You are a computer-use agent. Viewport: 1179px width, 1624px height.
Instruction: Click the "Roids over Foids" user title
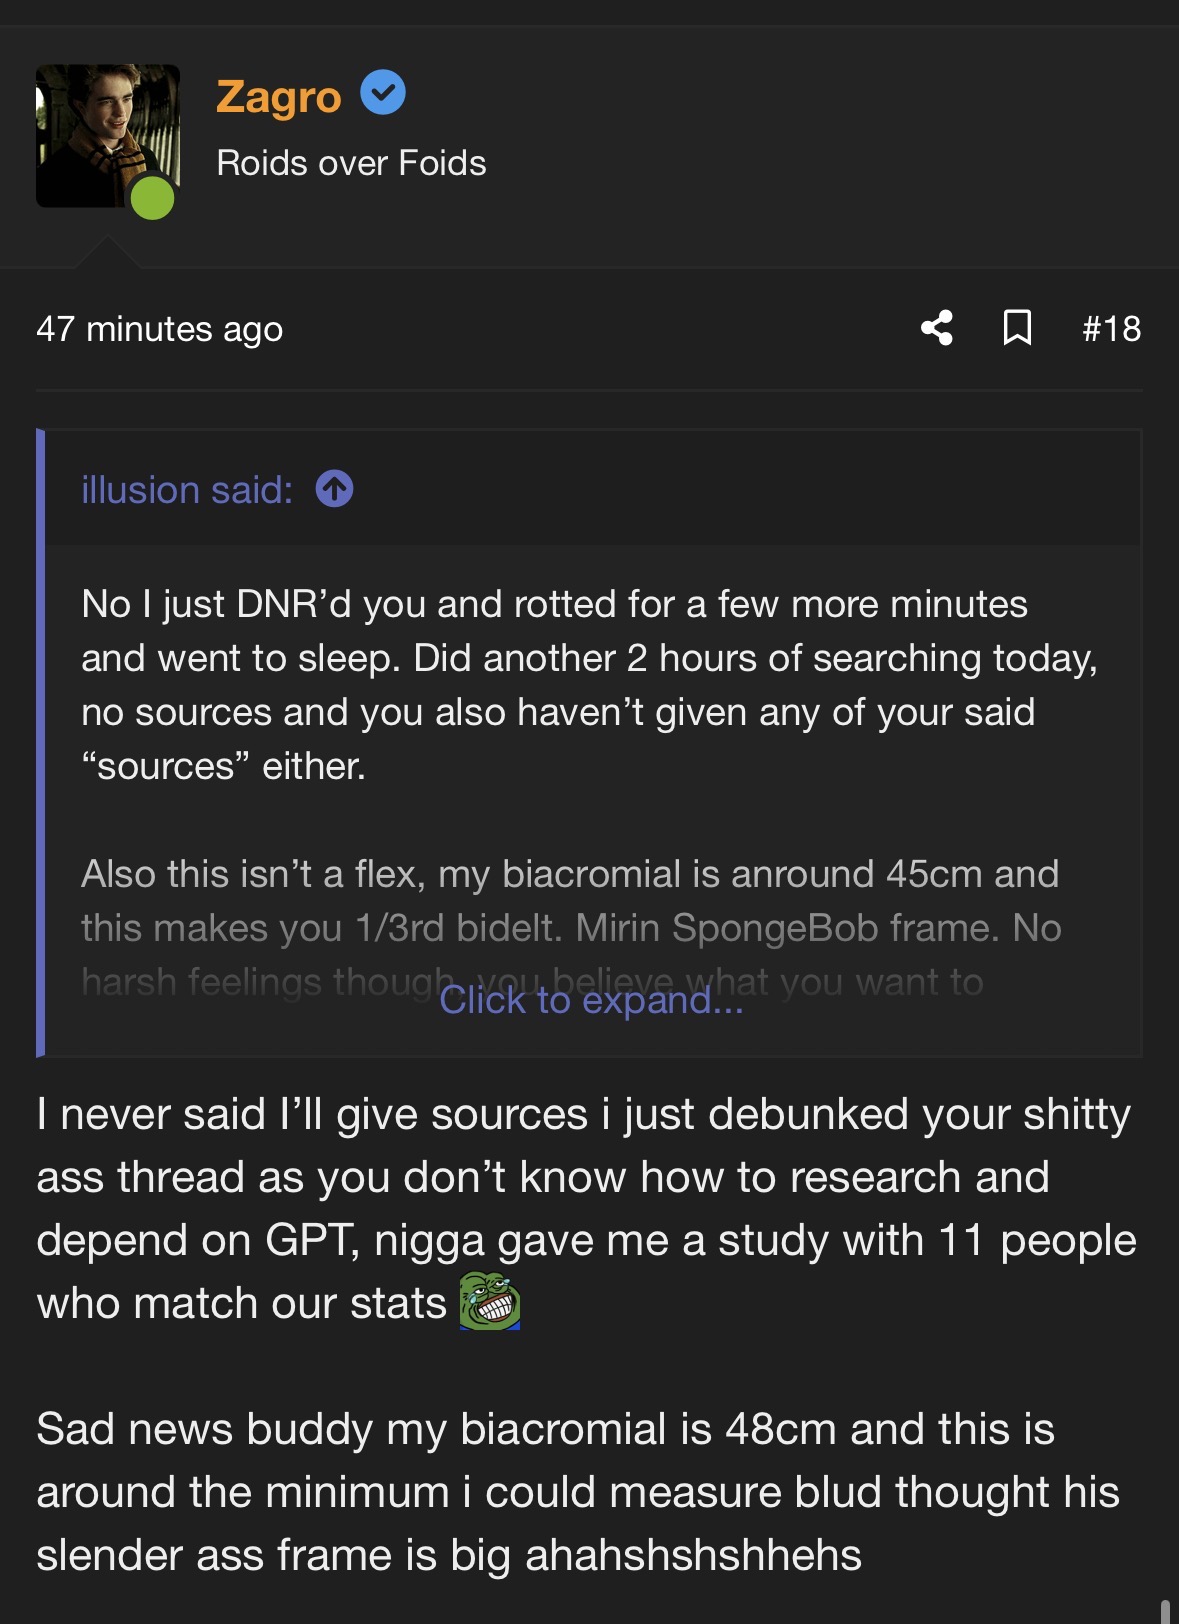point(351,163)
